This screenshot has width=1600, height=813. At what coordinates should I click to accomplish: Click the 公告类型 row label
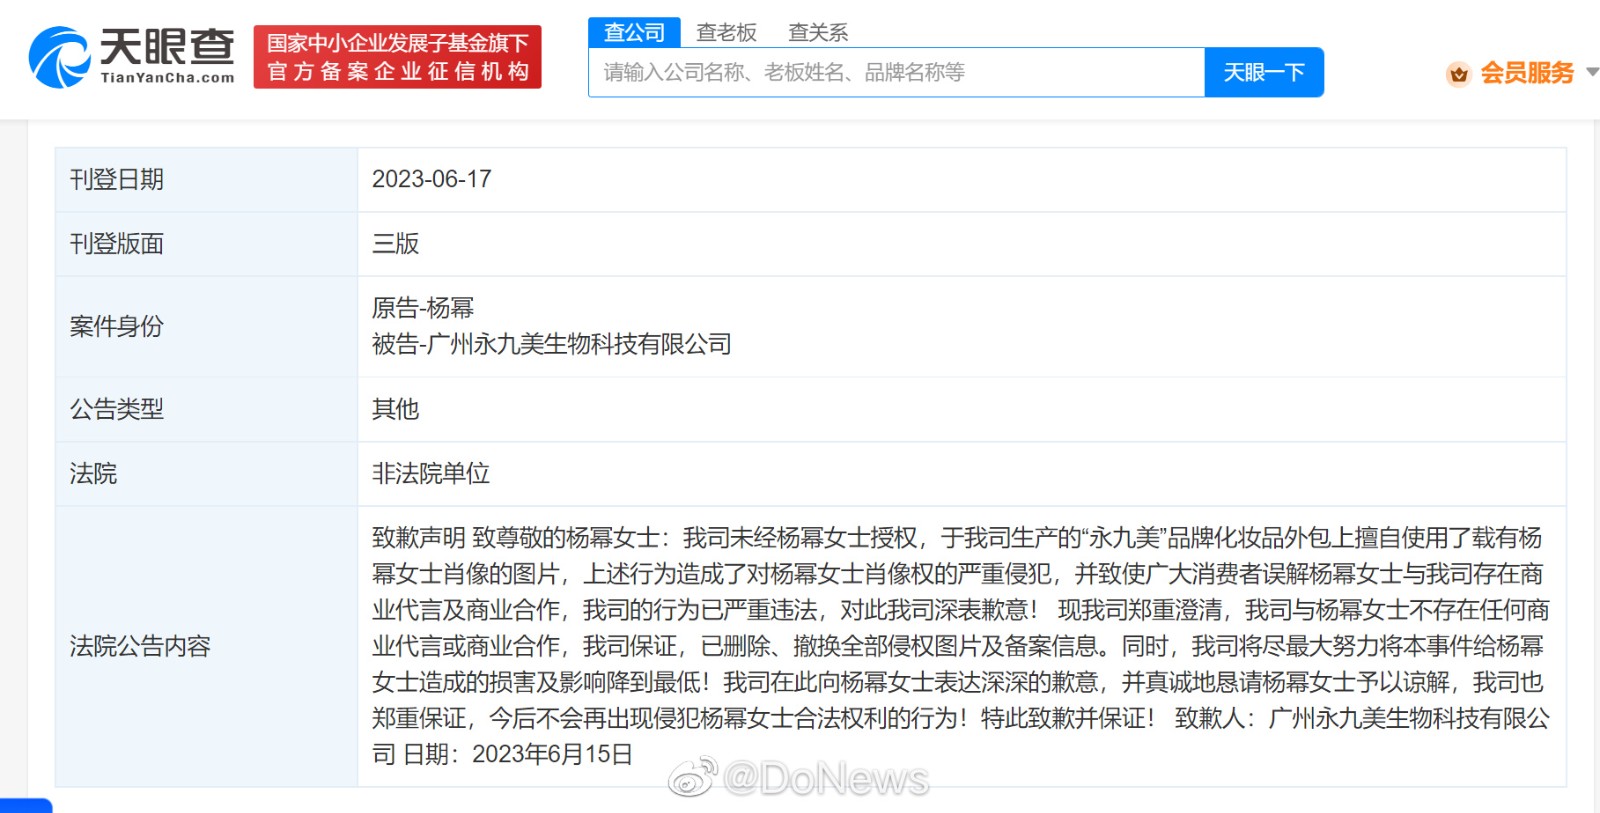click(116, 409)
